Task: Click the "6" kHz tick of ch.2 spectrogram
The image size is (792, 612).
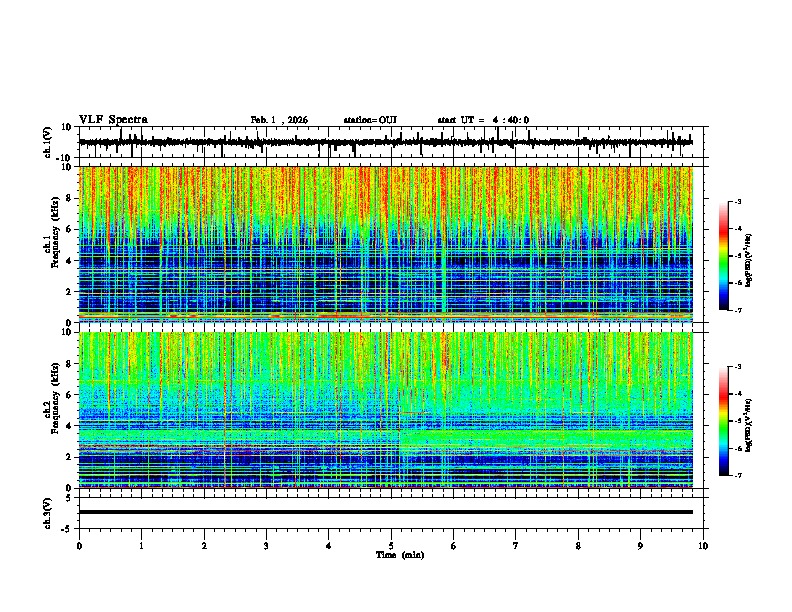Action: [x=70, y=395]
